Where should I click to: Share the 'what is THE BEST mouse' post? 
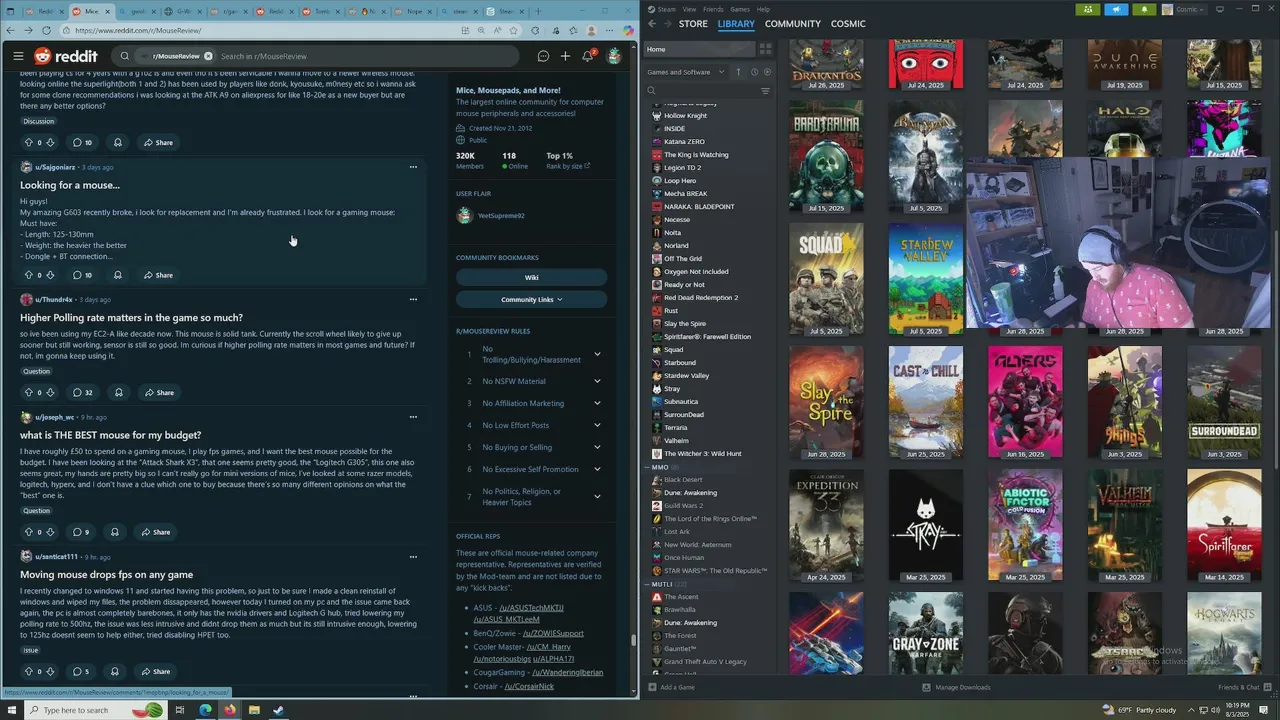tap(156, 532)
